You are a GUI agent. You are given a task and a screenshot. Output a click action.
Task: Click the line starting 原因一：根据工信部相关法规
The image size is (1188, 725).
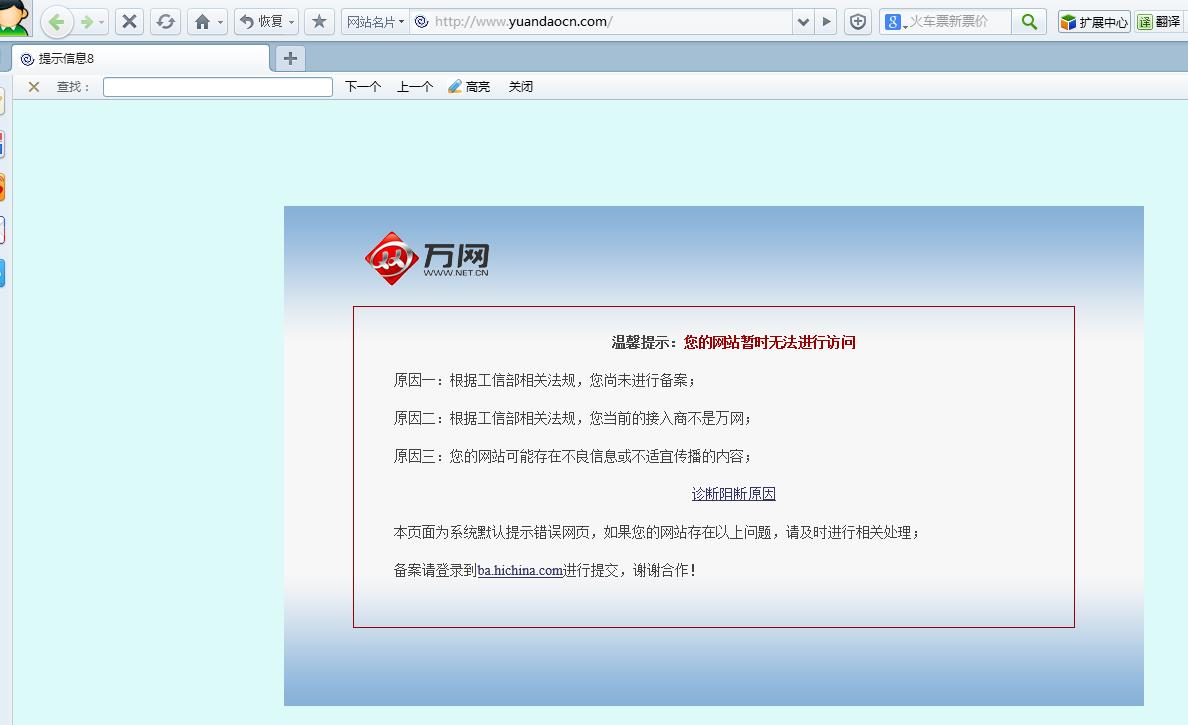tap(544, 380)
